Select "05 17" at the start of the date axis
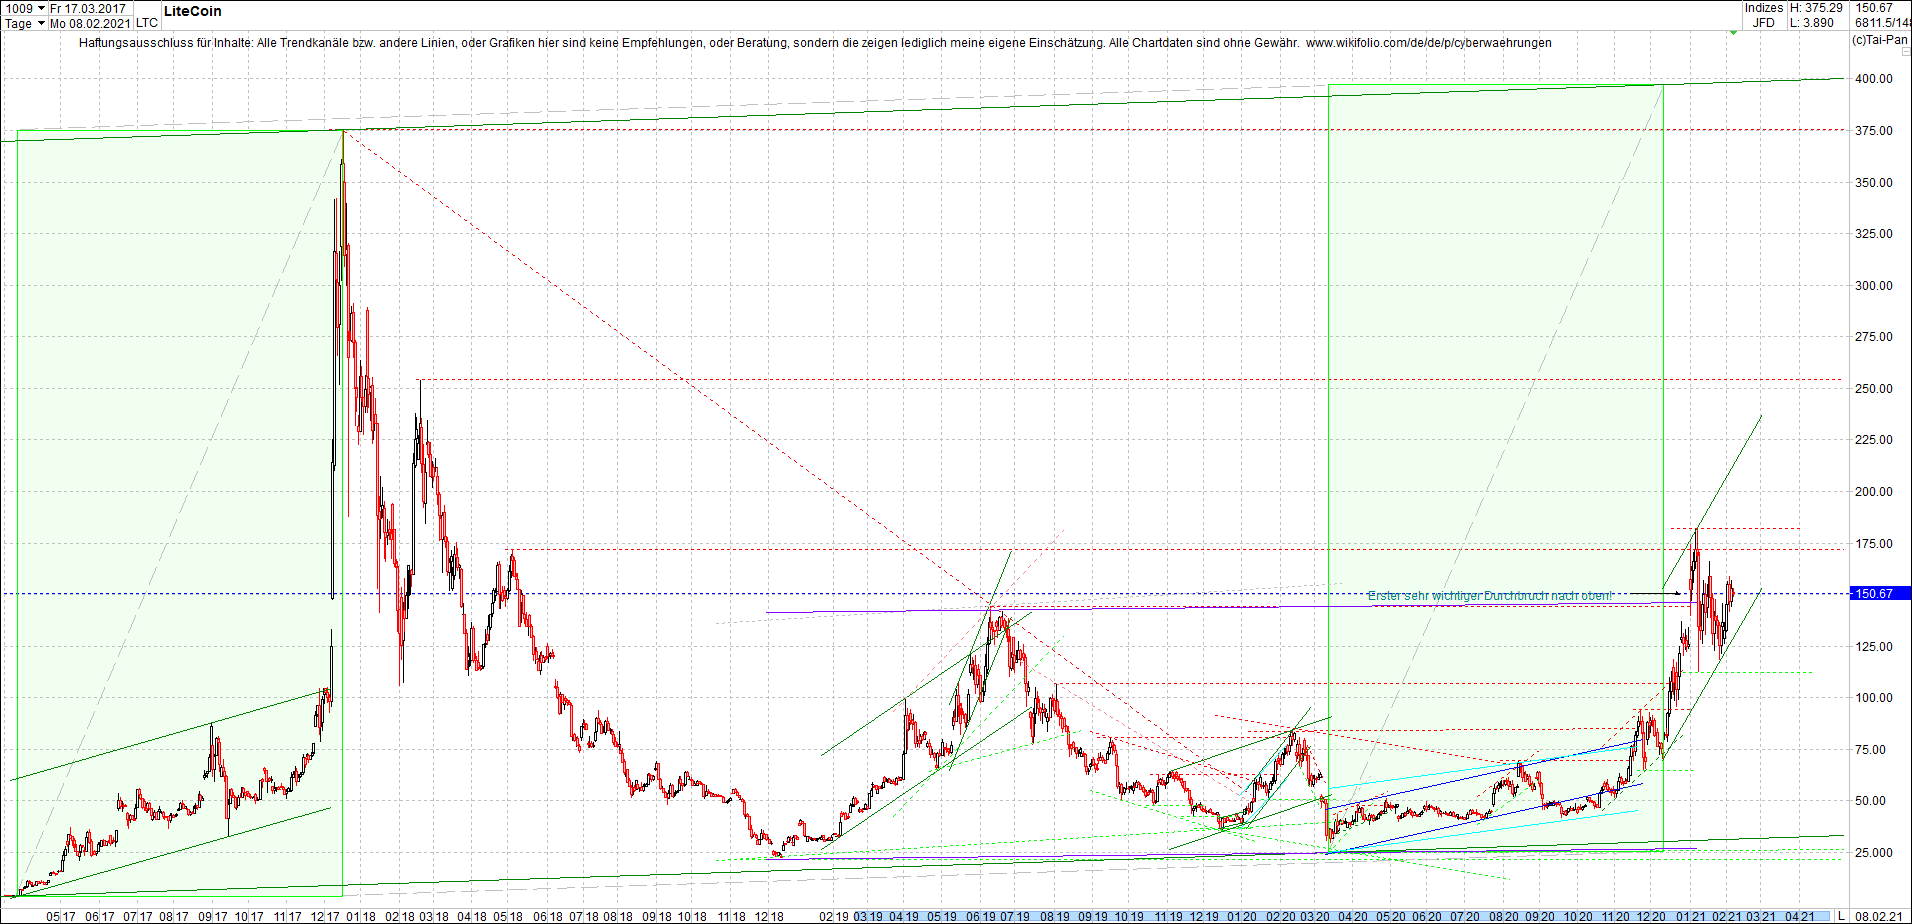Image resolution: width=1912 pixels, height=924 pixels. point(62,915)
